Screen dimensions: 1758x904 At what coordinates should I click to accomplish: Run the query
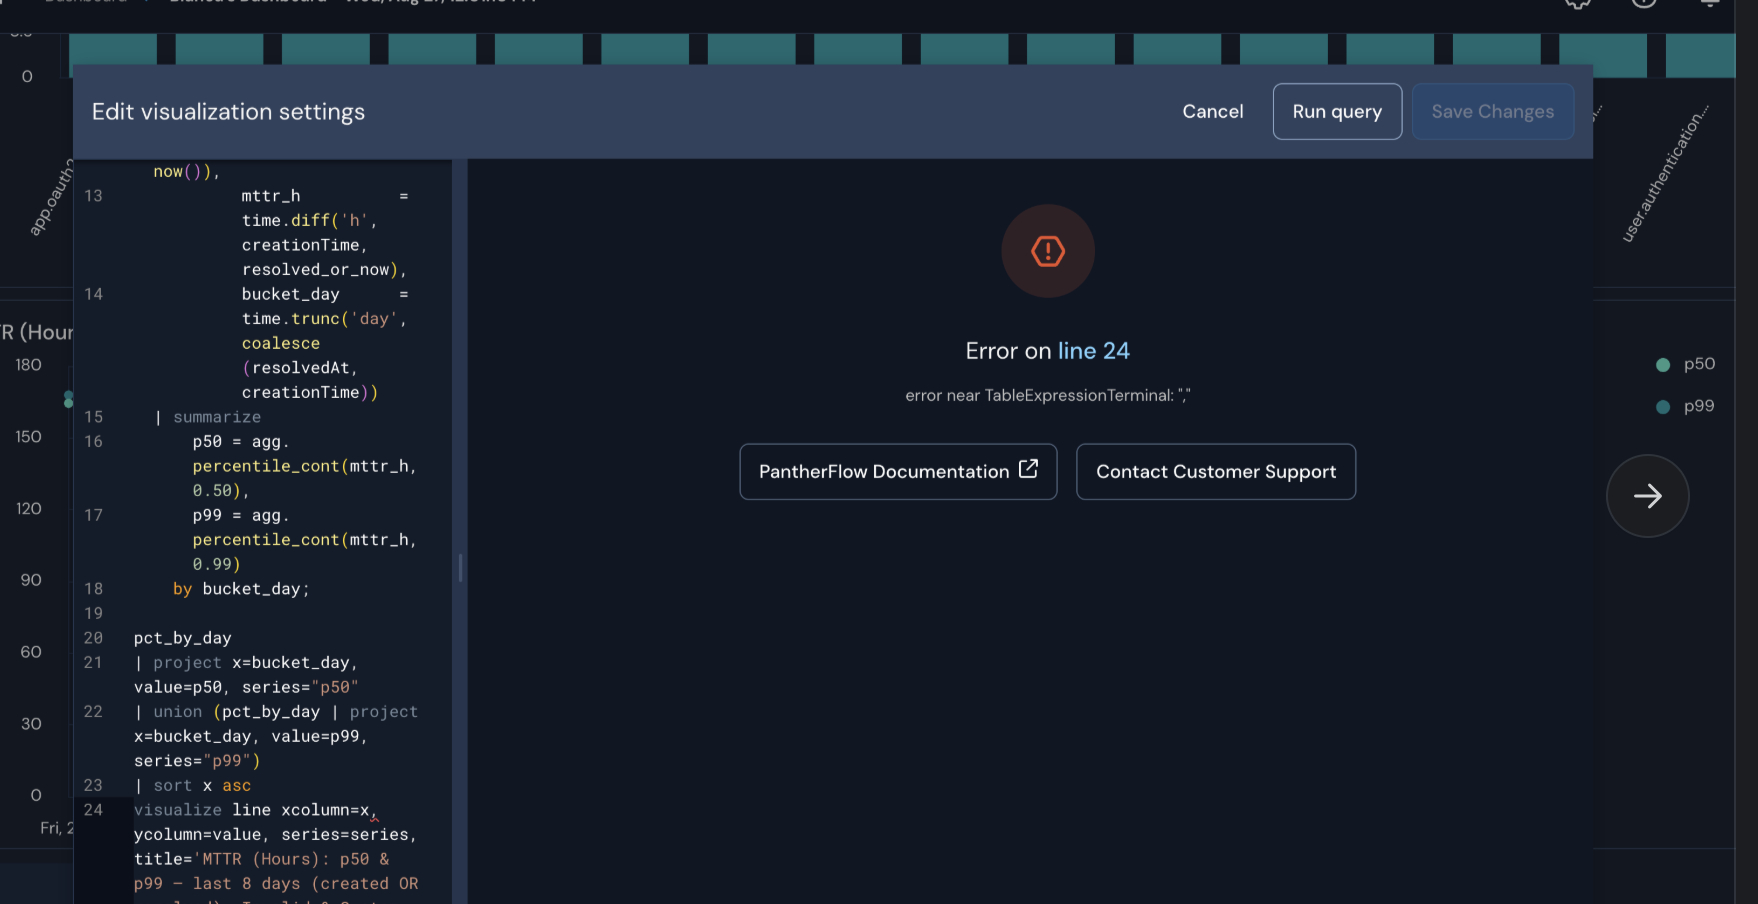click(1337, 111)
